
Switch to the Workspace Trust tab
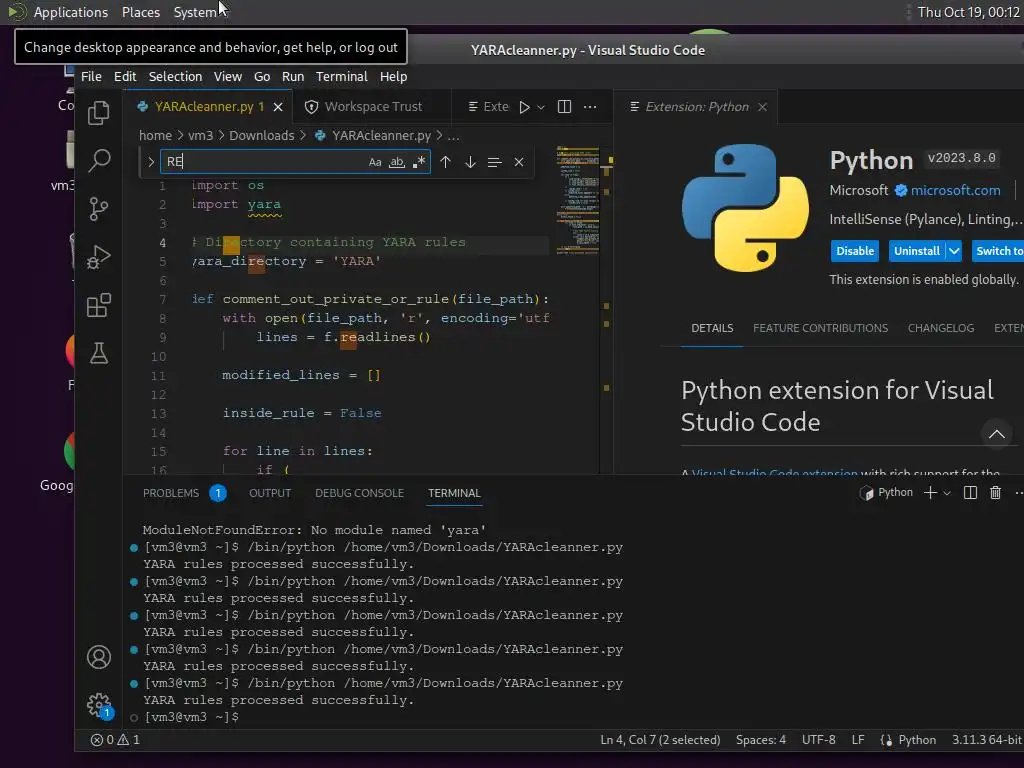click(371, 107)
